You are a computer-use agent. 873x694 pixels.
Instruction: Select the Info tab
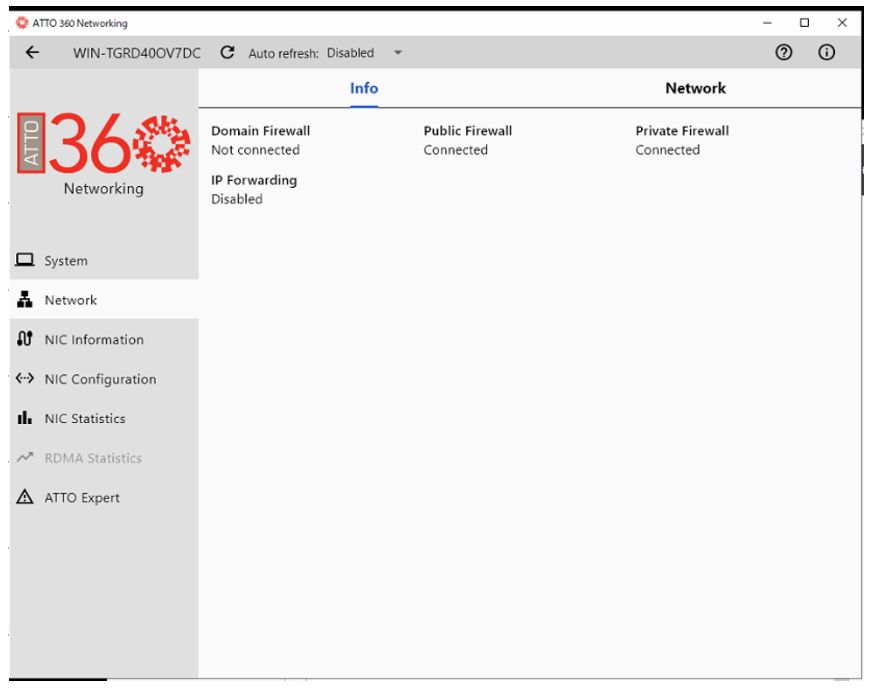click(364, 88)
